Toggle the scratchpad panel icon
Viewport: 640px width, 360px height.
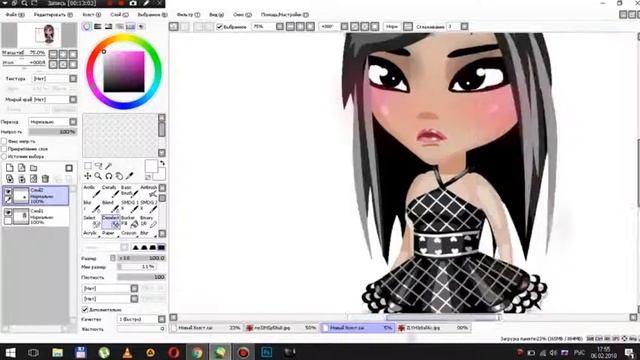pyautogui.click(x=141, y=27)
